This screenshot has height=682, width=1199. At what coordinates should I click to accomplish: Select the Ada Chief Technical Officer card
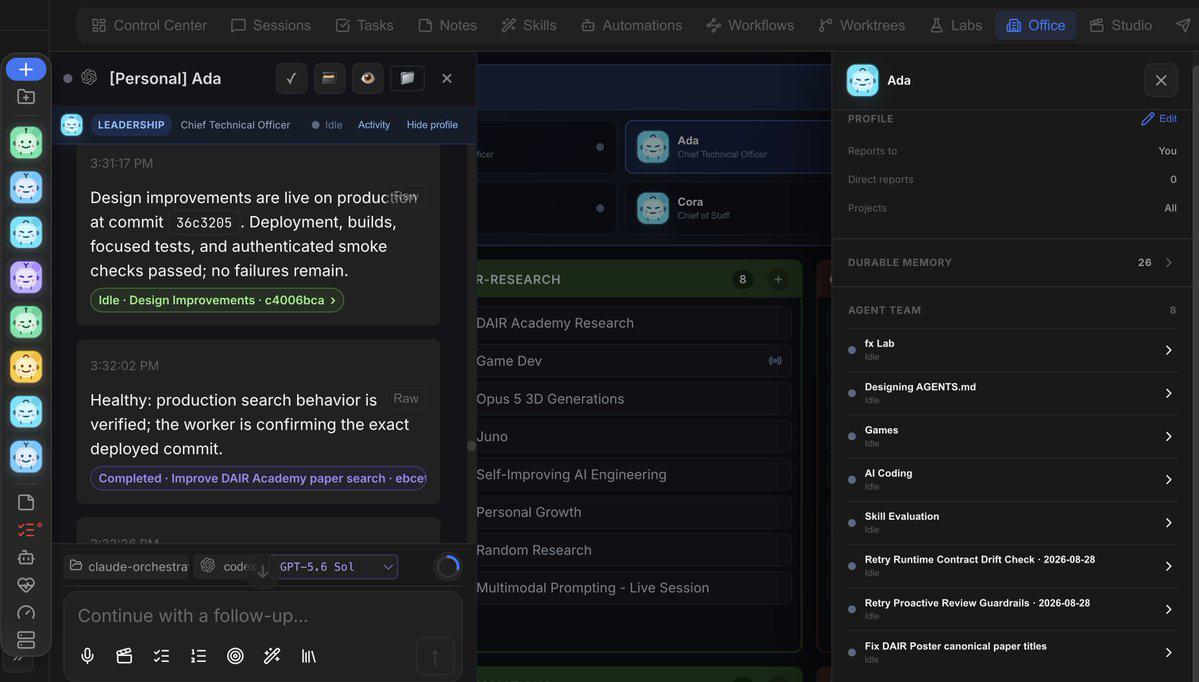(x=728, y=147)
